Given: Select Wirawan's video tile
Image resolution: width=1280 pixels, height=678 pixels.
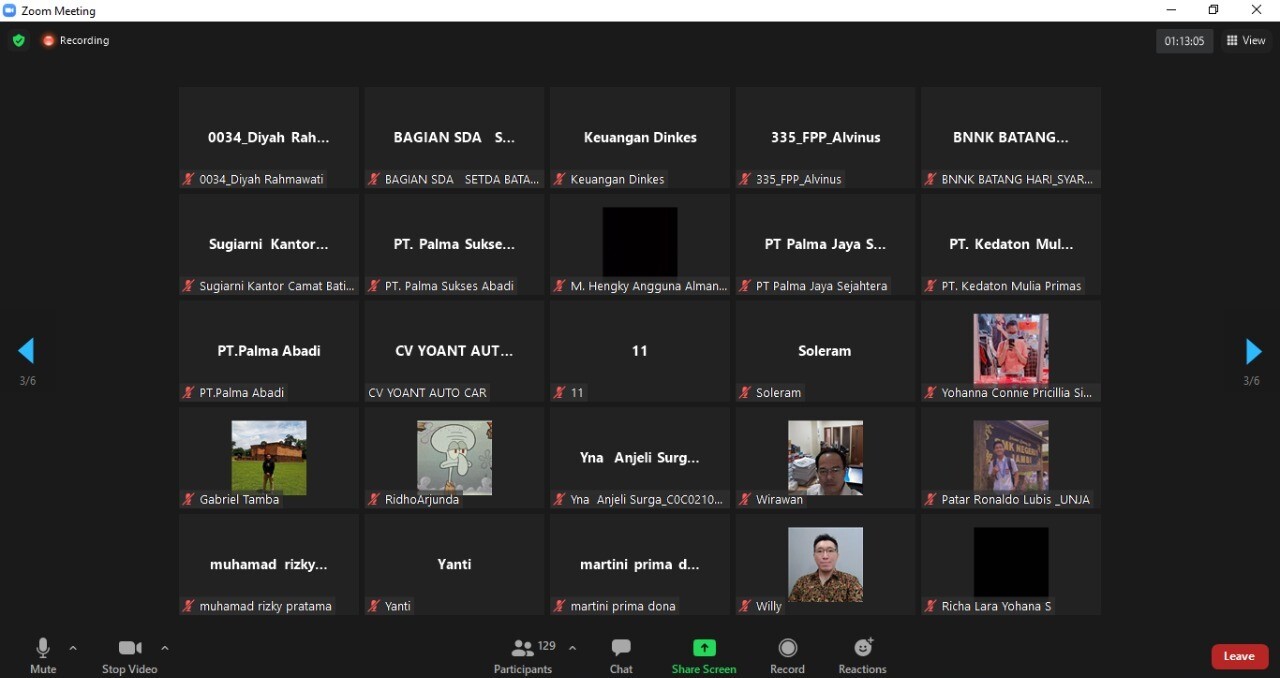Looking at the screenshot, I should click(825, 458).
